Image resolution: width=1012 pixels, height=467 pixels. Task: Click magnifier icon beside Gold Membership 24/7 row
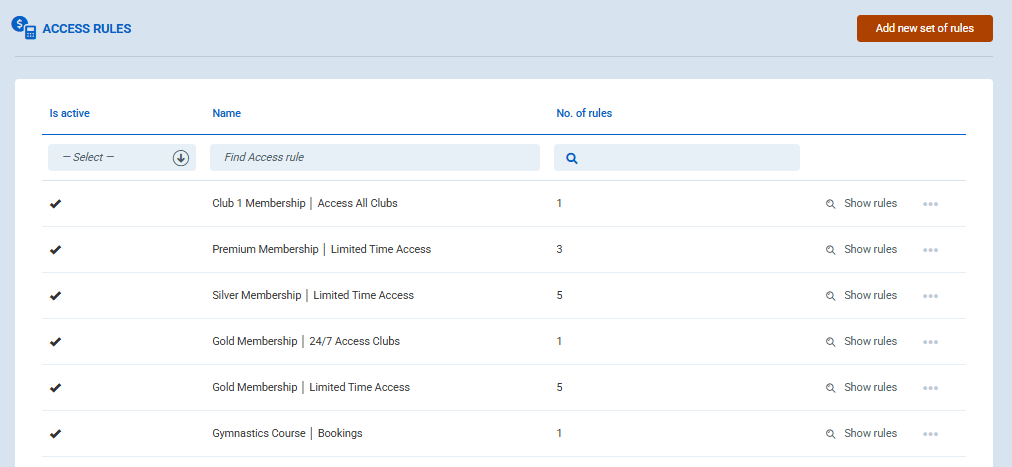[x=830, y=342]
